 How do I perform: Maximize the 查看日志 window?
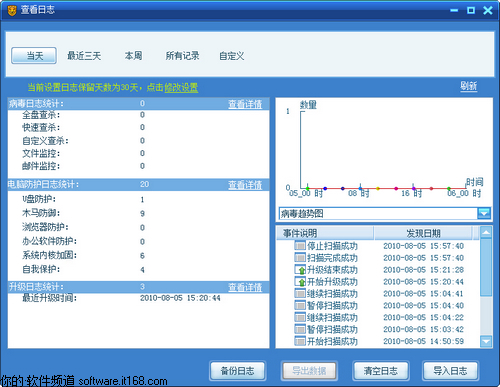pos(471,10)
